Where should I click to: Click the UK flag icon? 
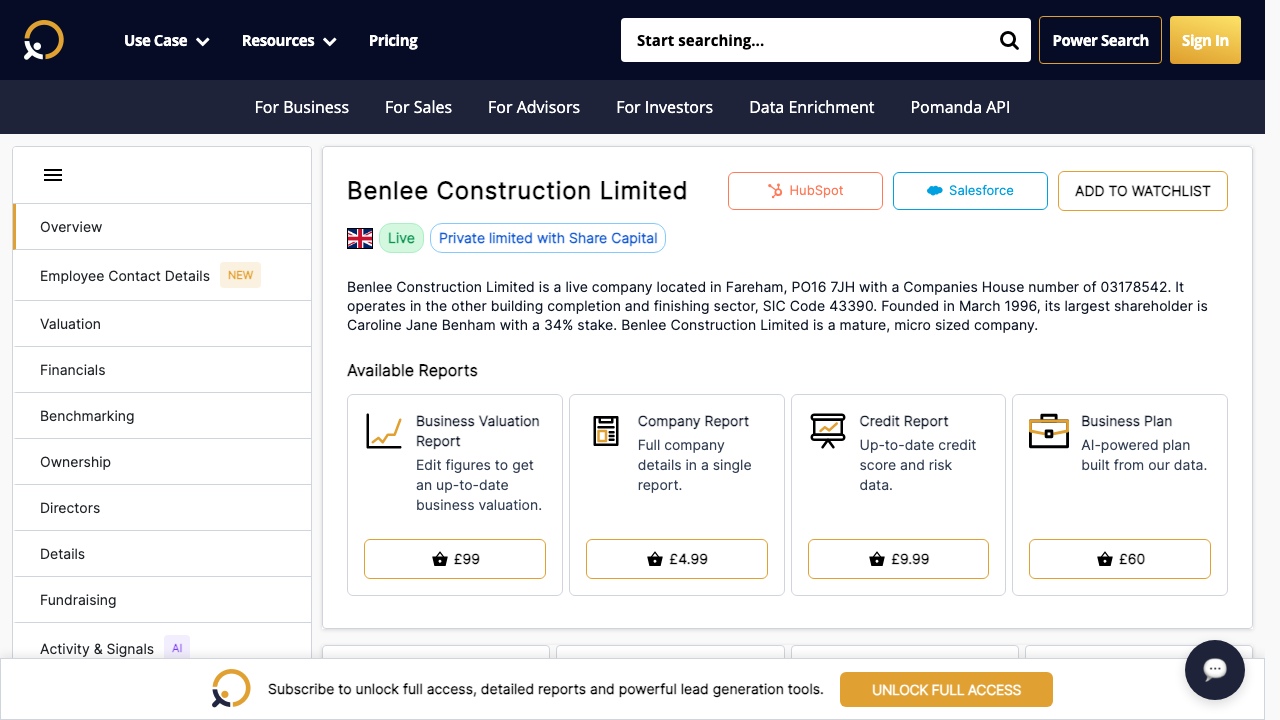[x=360, y=238]
